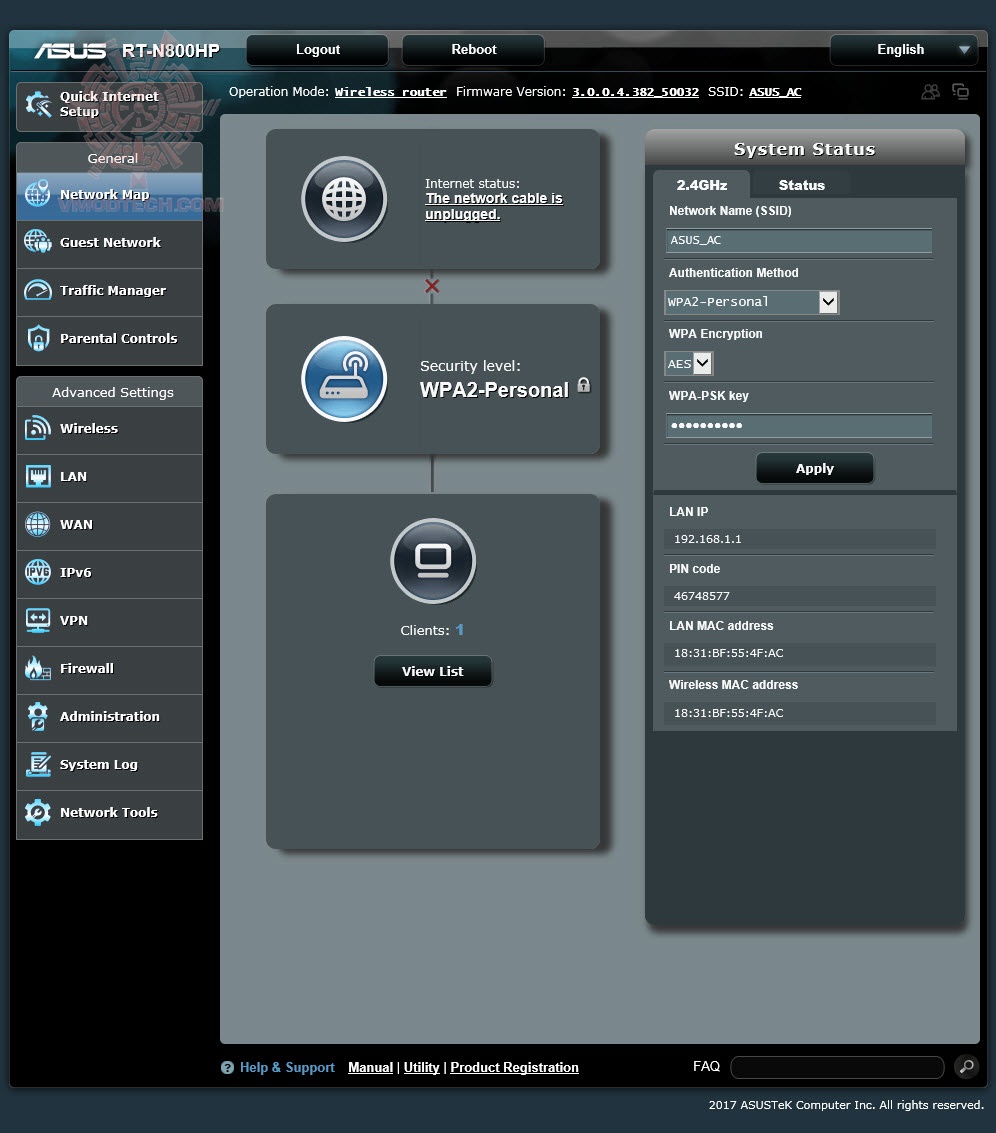
Task: Click the Reboot button
Action: pyautogui.click(x=473, y=50)
